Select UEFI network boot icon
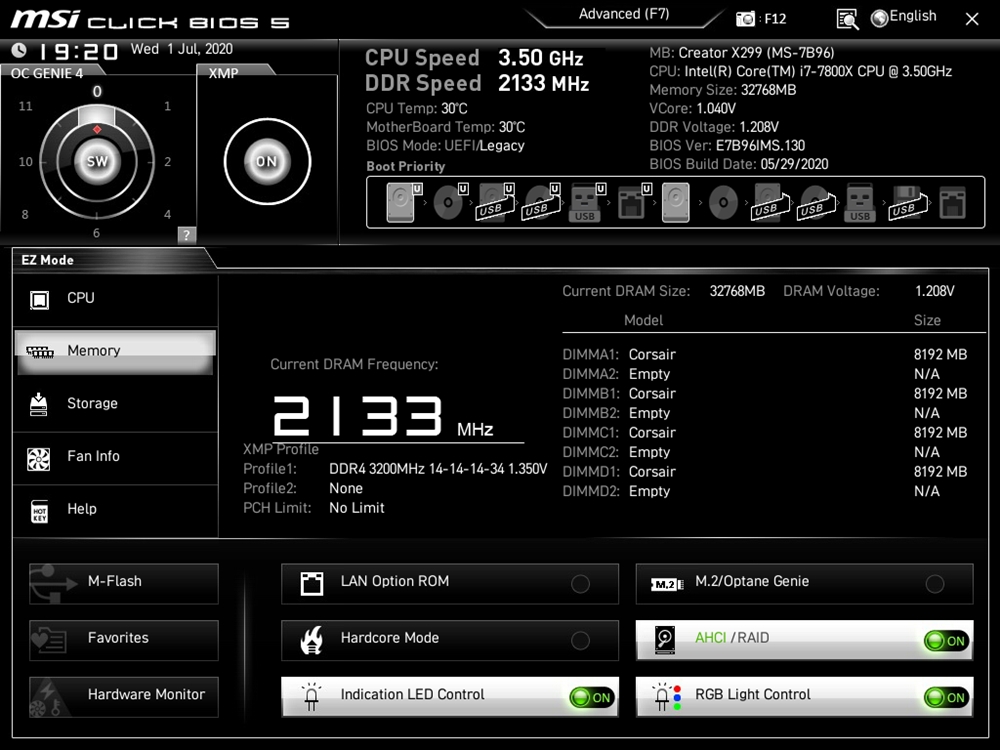 click(x=633, y=203)
